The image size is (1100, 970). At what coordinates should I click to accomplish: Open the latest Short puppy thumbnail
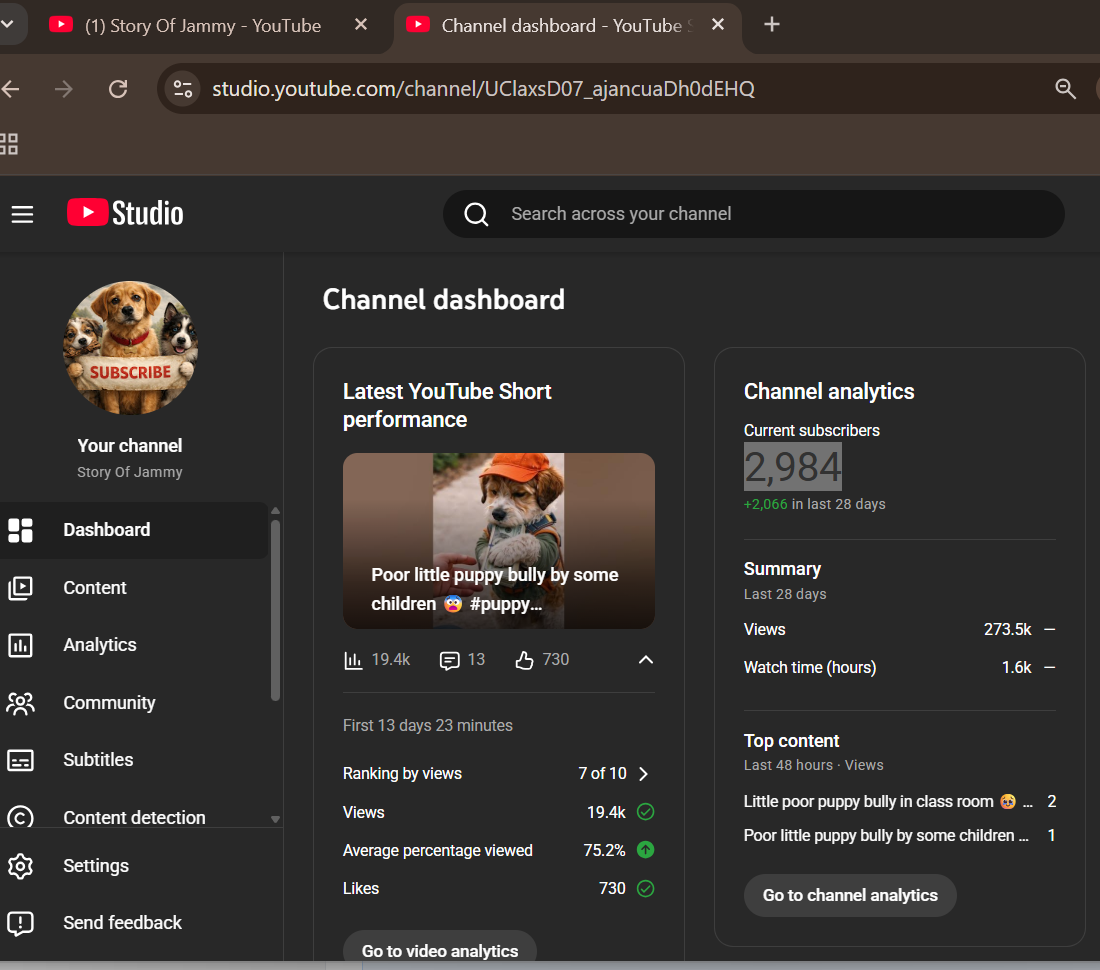tap(498, 540)
